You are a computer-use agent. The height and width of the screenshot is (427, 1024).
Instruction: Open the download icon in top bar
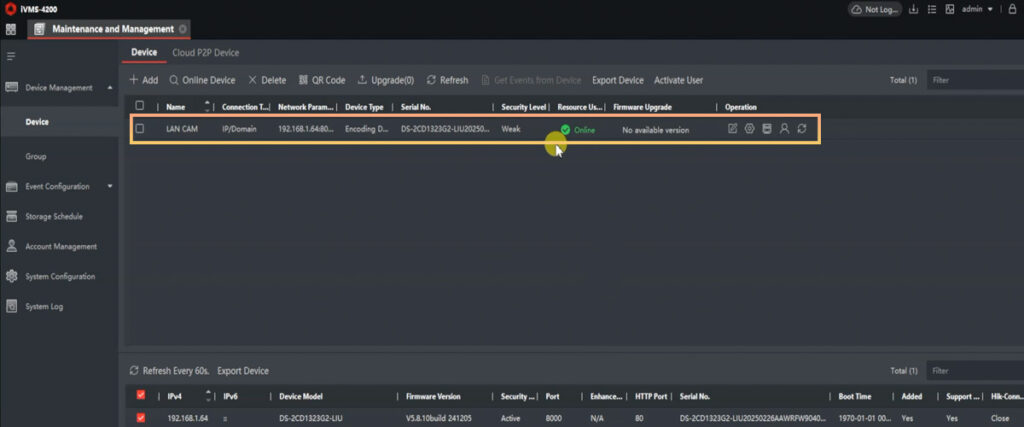point(913,9)
